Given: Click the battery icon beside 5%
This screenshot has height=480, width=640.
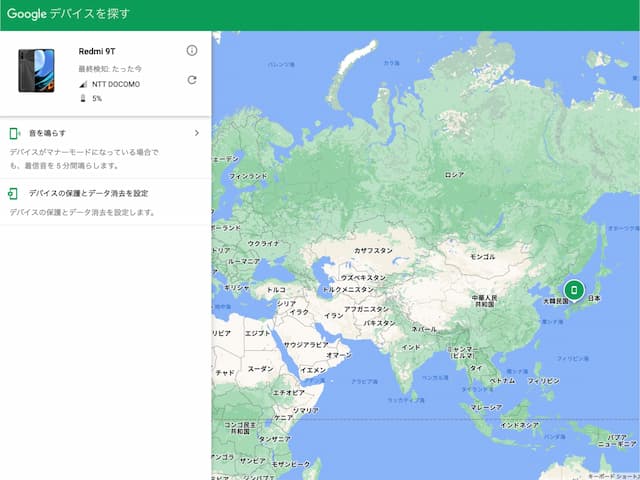Looking at the screenshot, I should (83, 98).
